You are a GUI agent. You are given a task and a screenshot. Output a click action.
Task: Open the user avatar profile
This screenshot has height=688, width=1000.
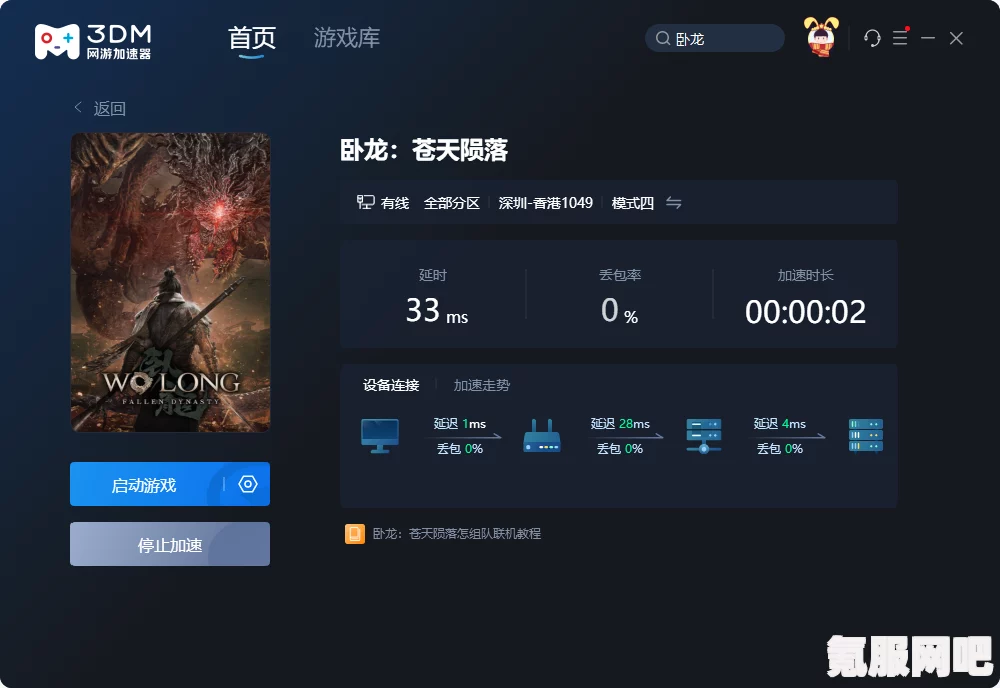(821, 37)
